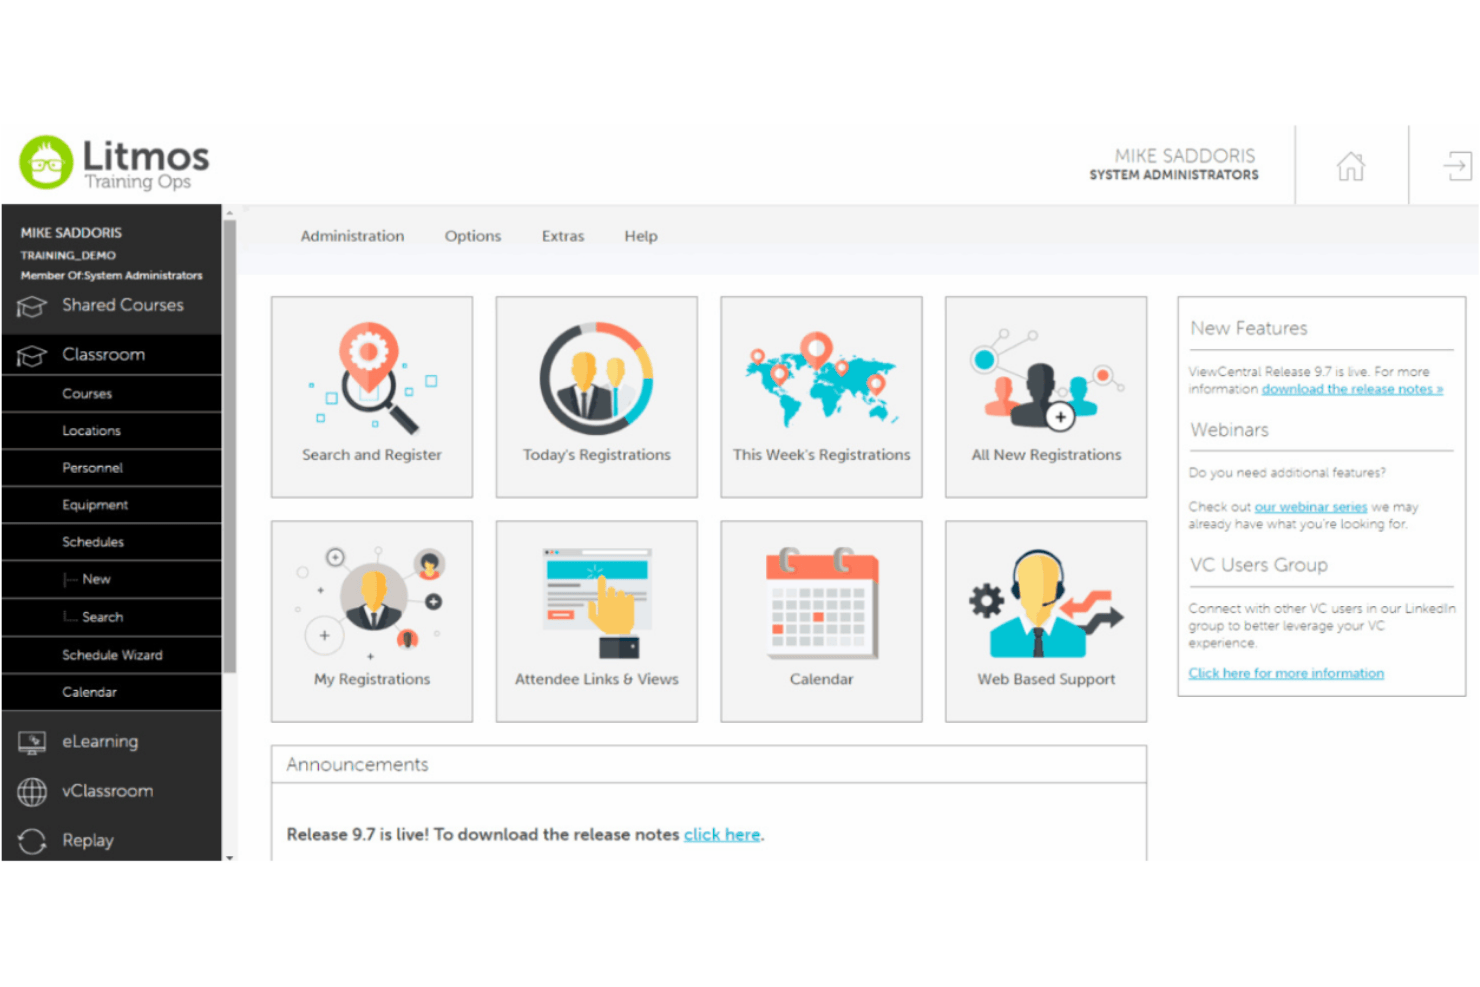The height and width of the screenshot is (987, 1480).
Task: Click the eLearning monitor icon
Action: pos(32,742)
